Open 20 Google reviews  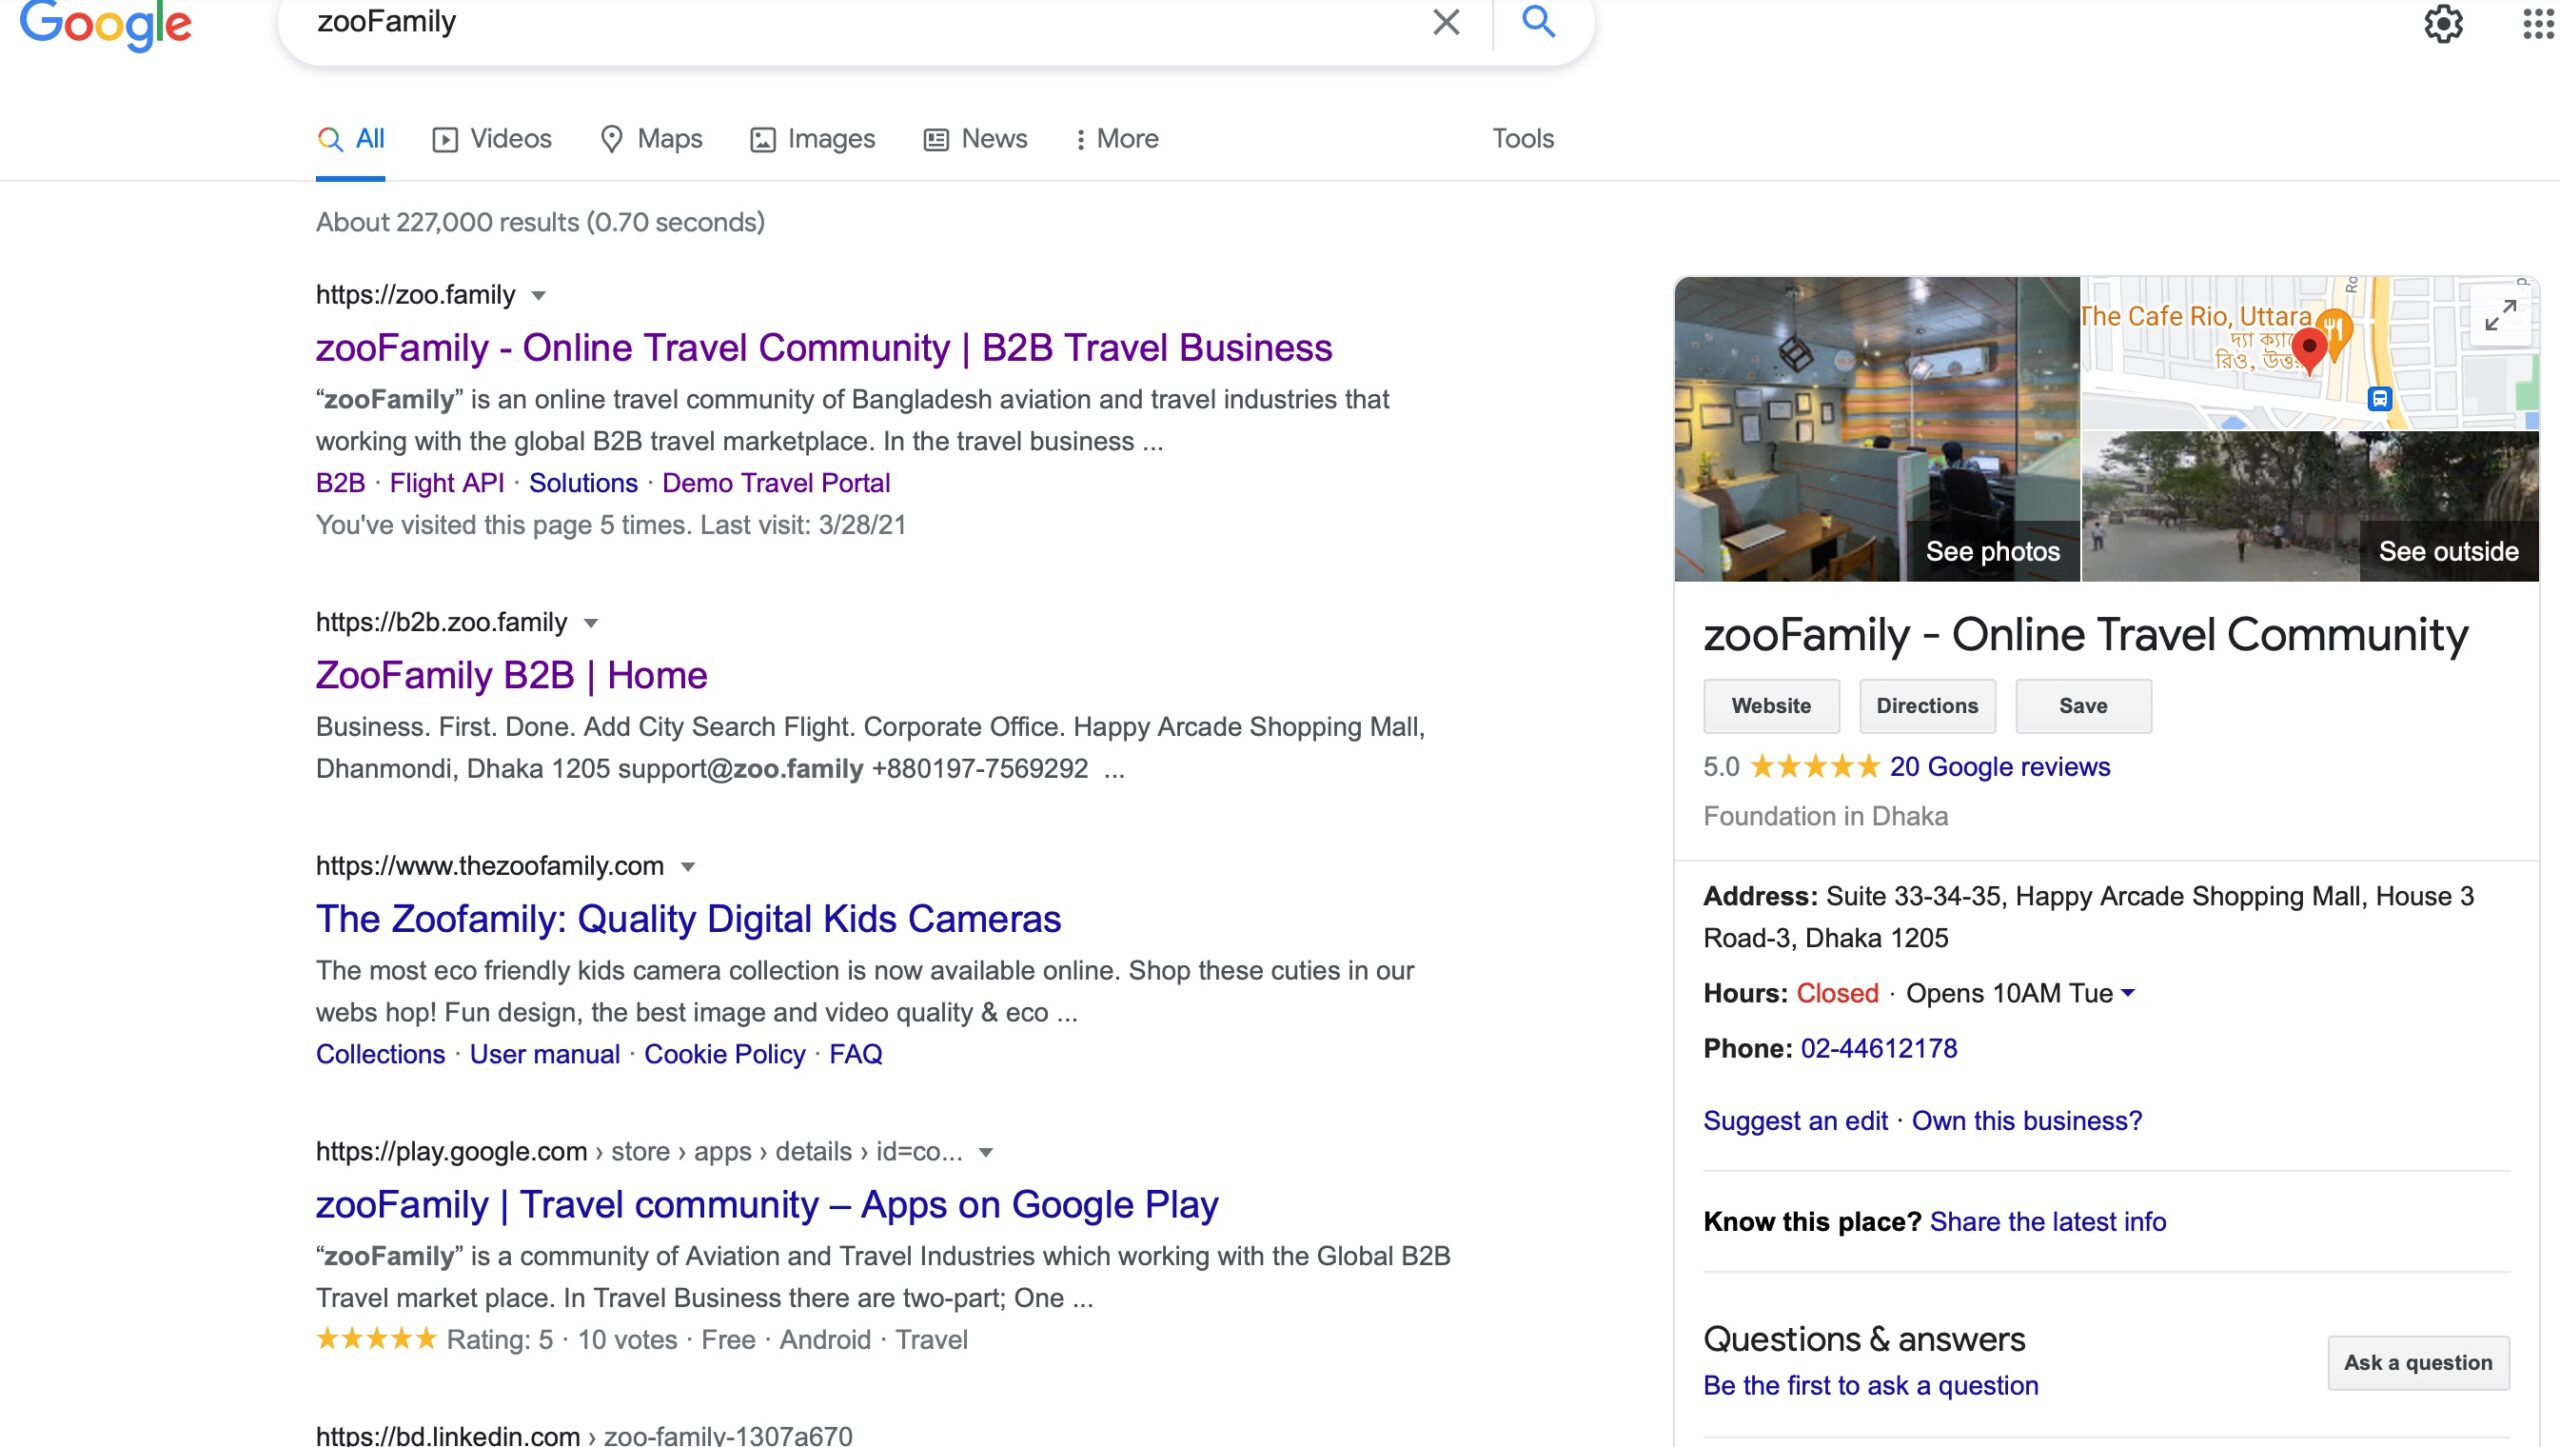(2000, 767)
